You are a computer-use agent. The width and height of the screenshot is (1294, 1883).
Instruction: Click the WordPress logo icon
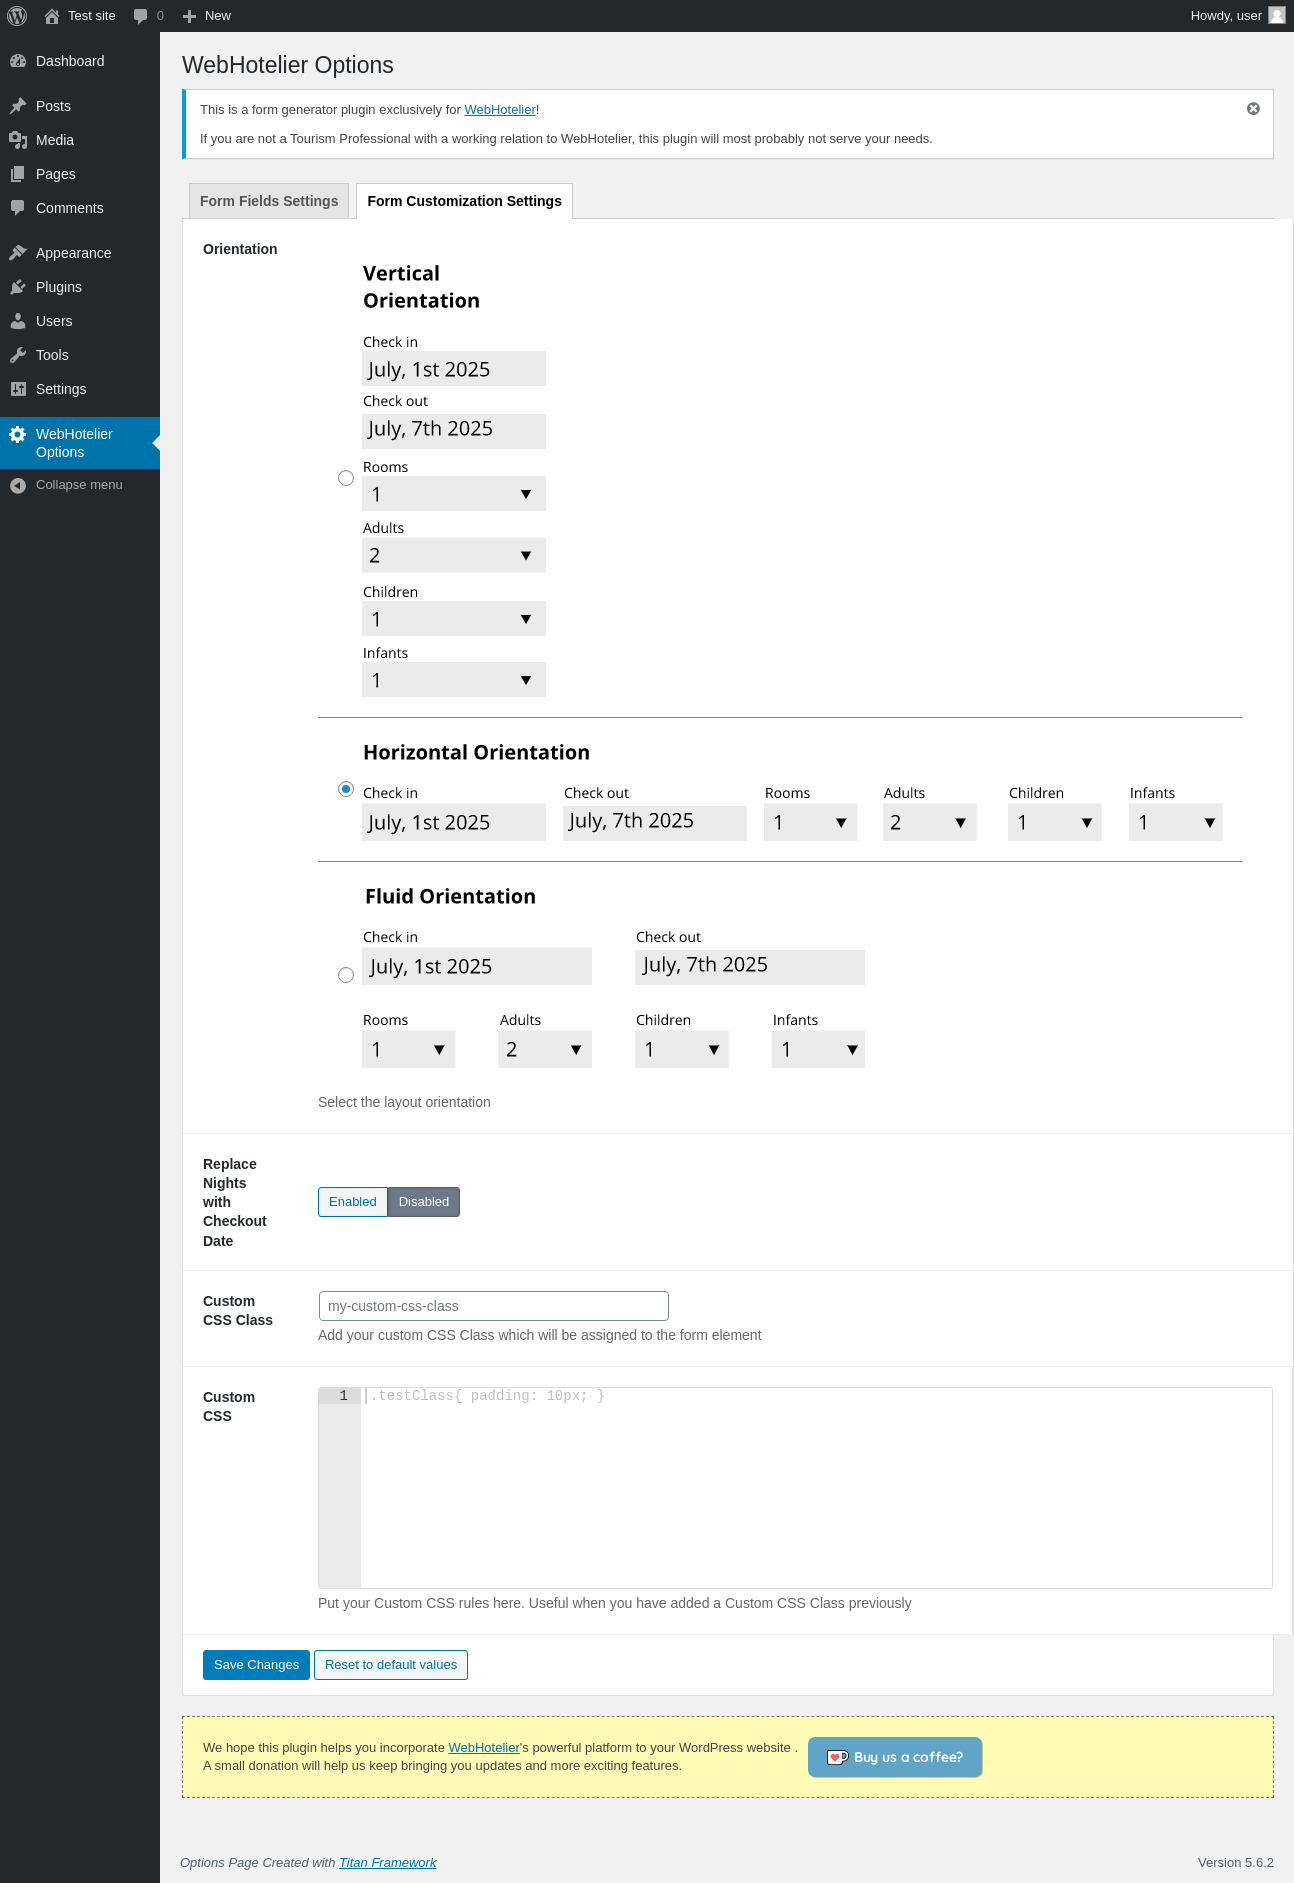(17, 16)
